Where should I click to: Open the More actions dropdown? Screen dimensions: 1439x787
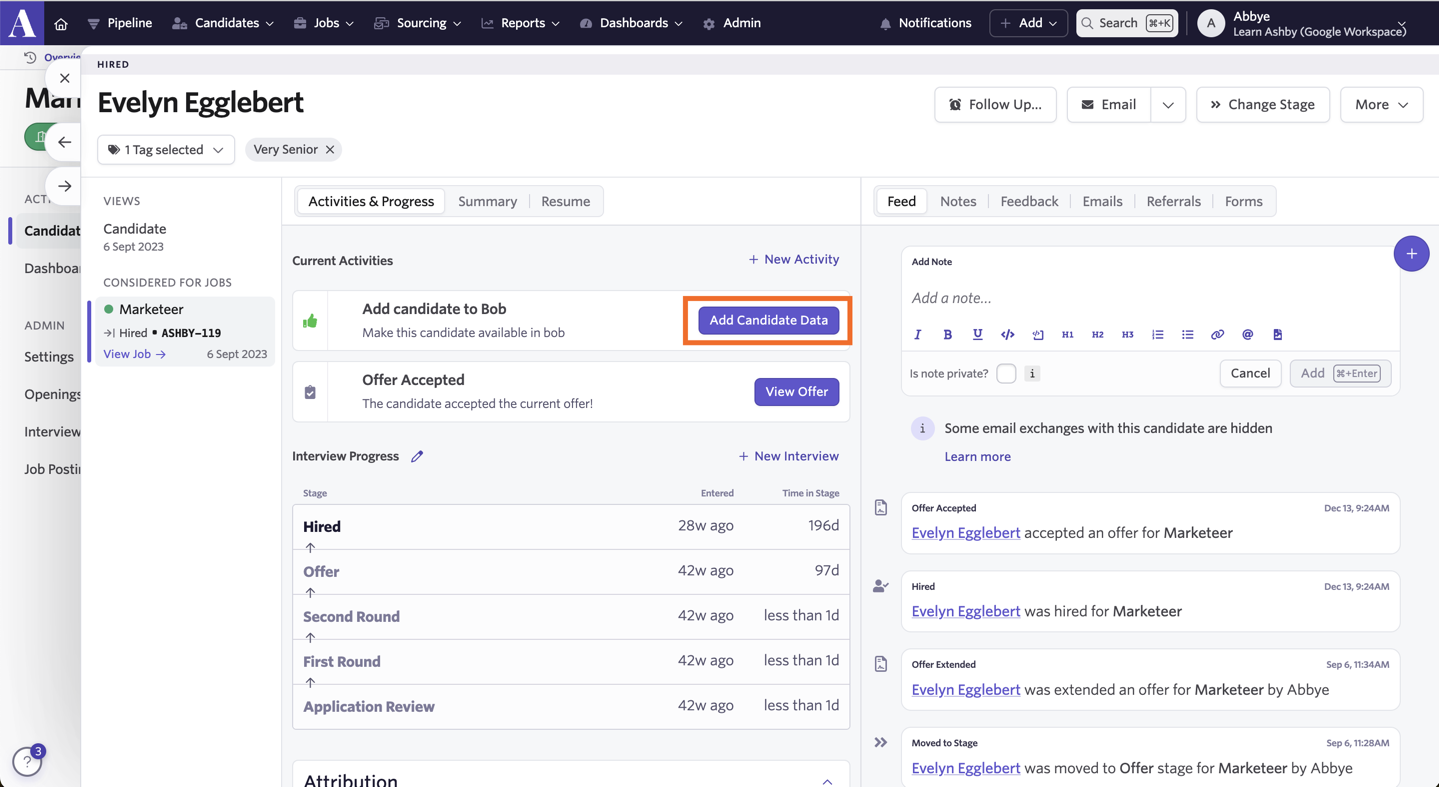(x=1381, y=105)
